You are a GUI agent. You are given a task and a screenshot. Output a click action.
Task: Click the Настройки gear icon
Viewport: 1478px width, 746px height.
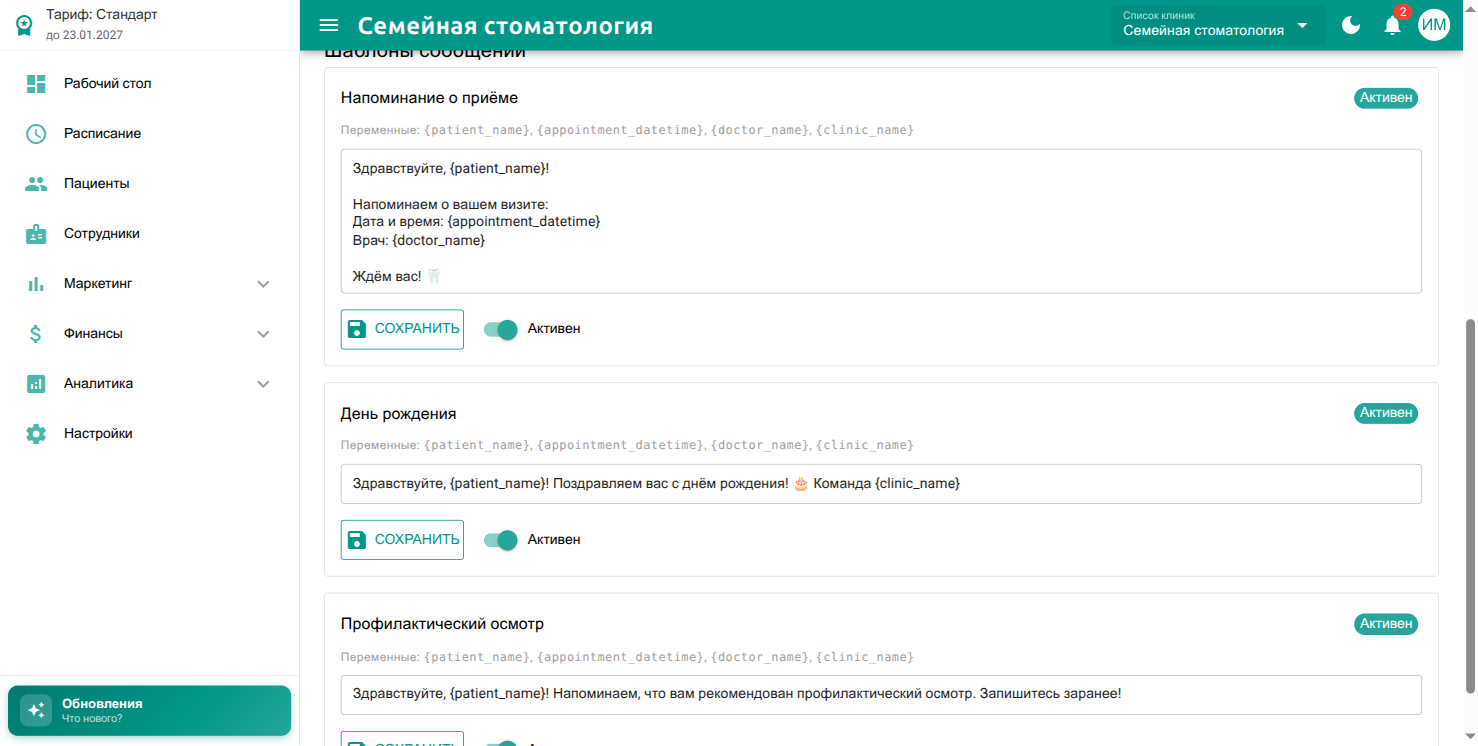36,433
